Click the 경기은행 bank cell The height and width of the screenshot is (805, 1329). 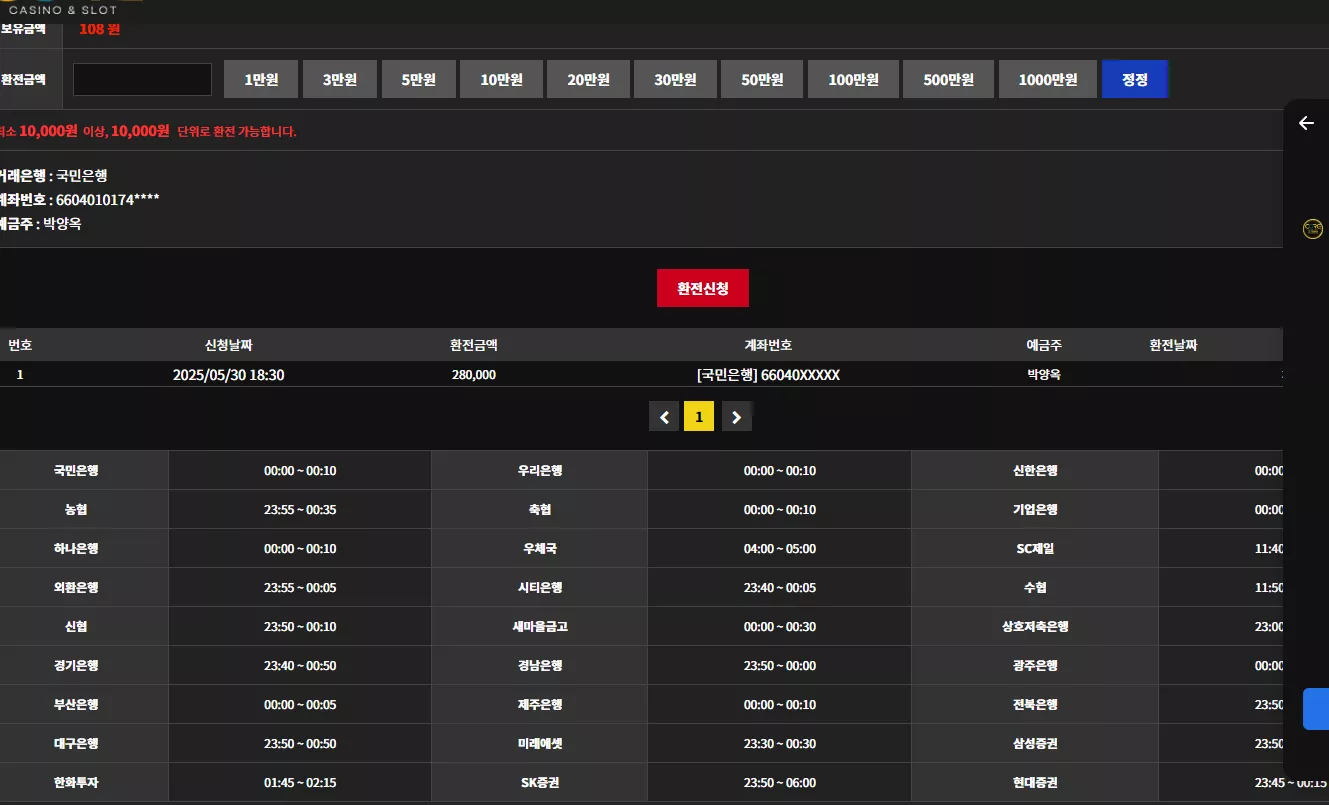coord(83,666)
